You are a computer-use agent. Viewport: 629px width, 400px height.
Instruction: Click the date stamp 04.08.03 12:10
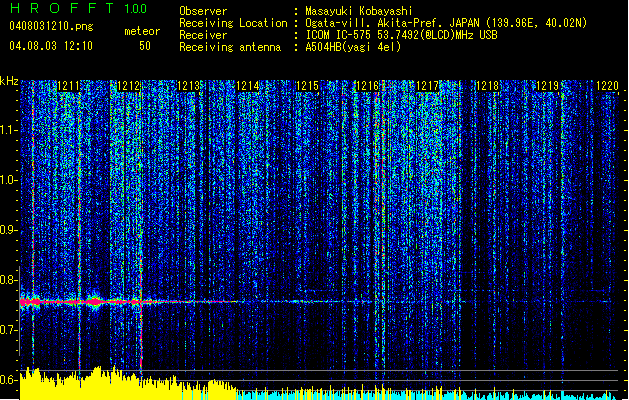[51, 46]
